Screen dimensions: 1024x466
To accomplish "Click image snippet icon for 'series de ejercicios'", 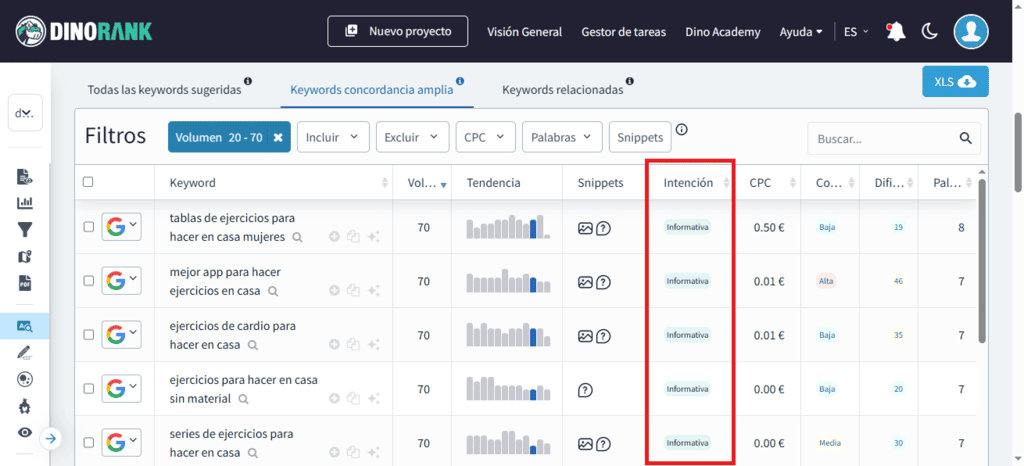I will 585,444.
